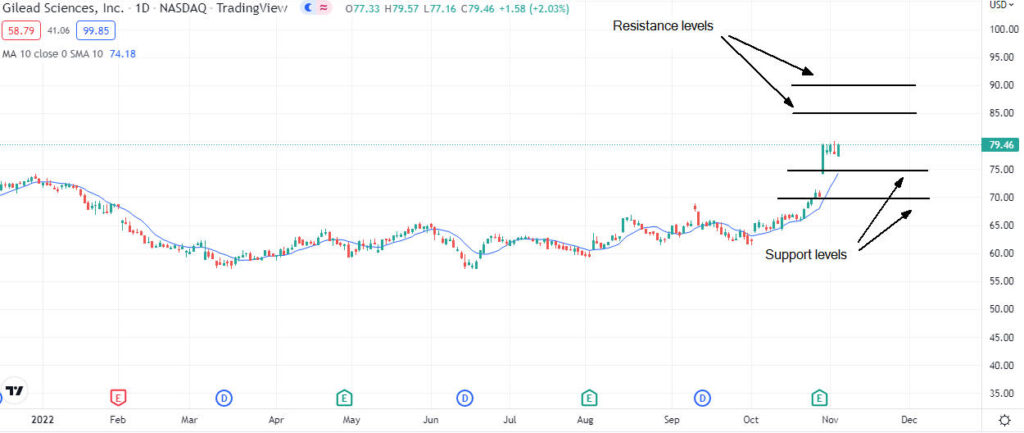The height and width of the screenshot is (433, 1024).
Task: Click the 70.00 price axis label
Action: (x=1003, y=197)
